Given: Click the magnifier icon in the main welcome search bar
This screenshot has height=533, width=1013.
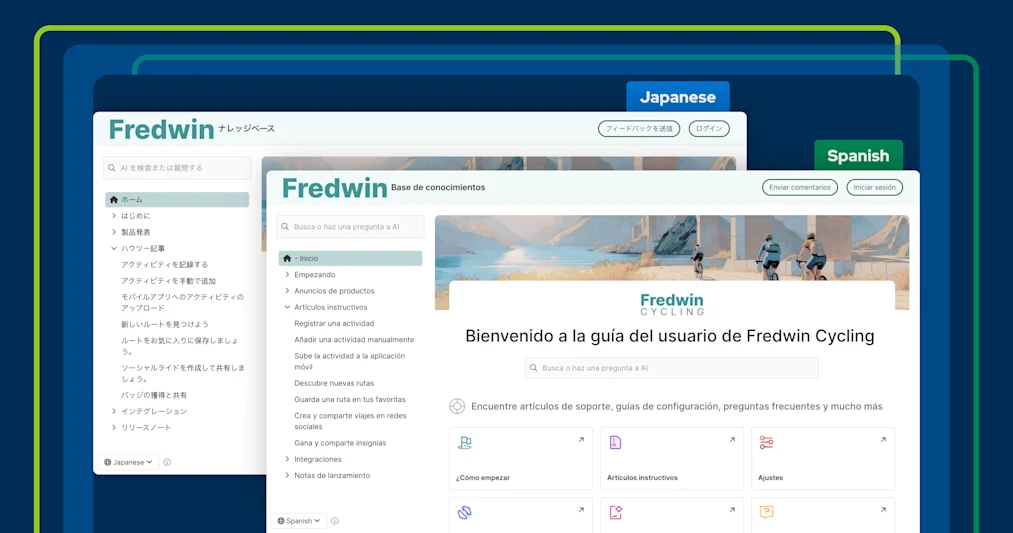Looking at the screenshot, I should pyautogui.click(x=534, y=368).
